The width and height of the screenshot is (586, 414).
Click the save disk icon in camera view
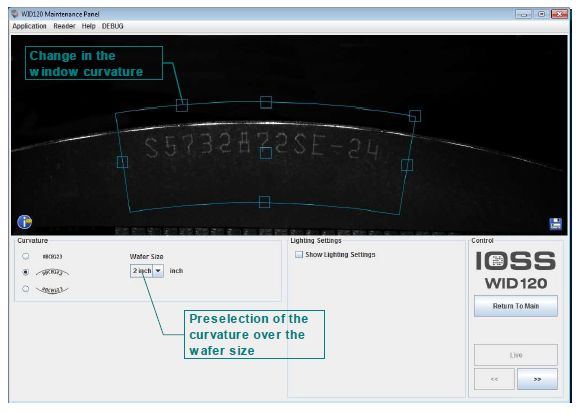[556, 224]
